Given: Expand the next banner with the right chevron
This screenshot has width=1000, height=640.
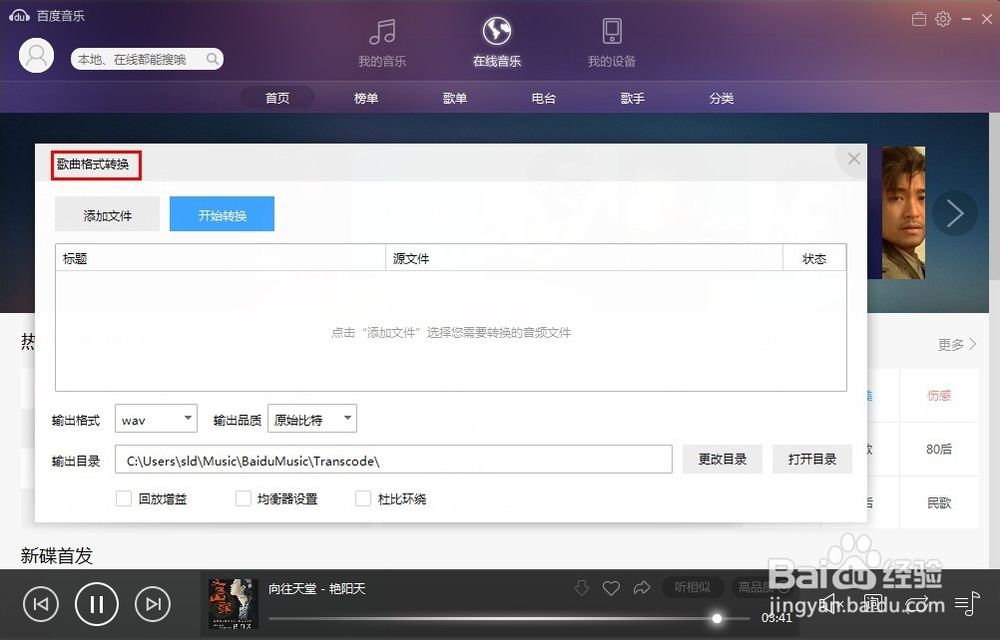Looking at the screenshot, I should [x=955, y=213].
